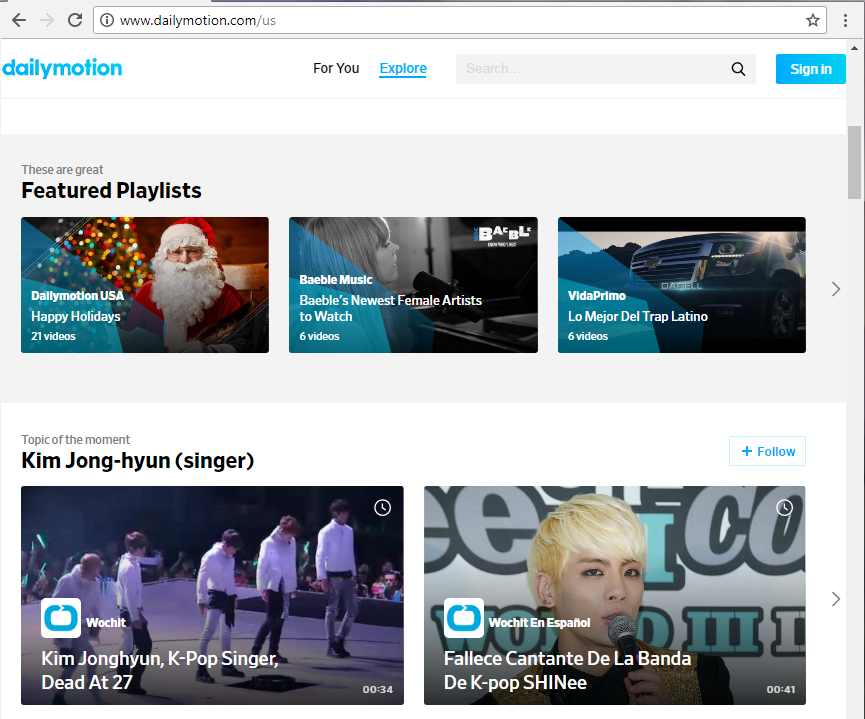The height and width of the screenshot is (719, 865).
Task: Click the Wochit En Español channel name
Action: pos(539,622)
